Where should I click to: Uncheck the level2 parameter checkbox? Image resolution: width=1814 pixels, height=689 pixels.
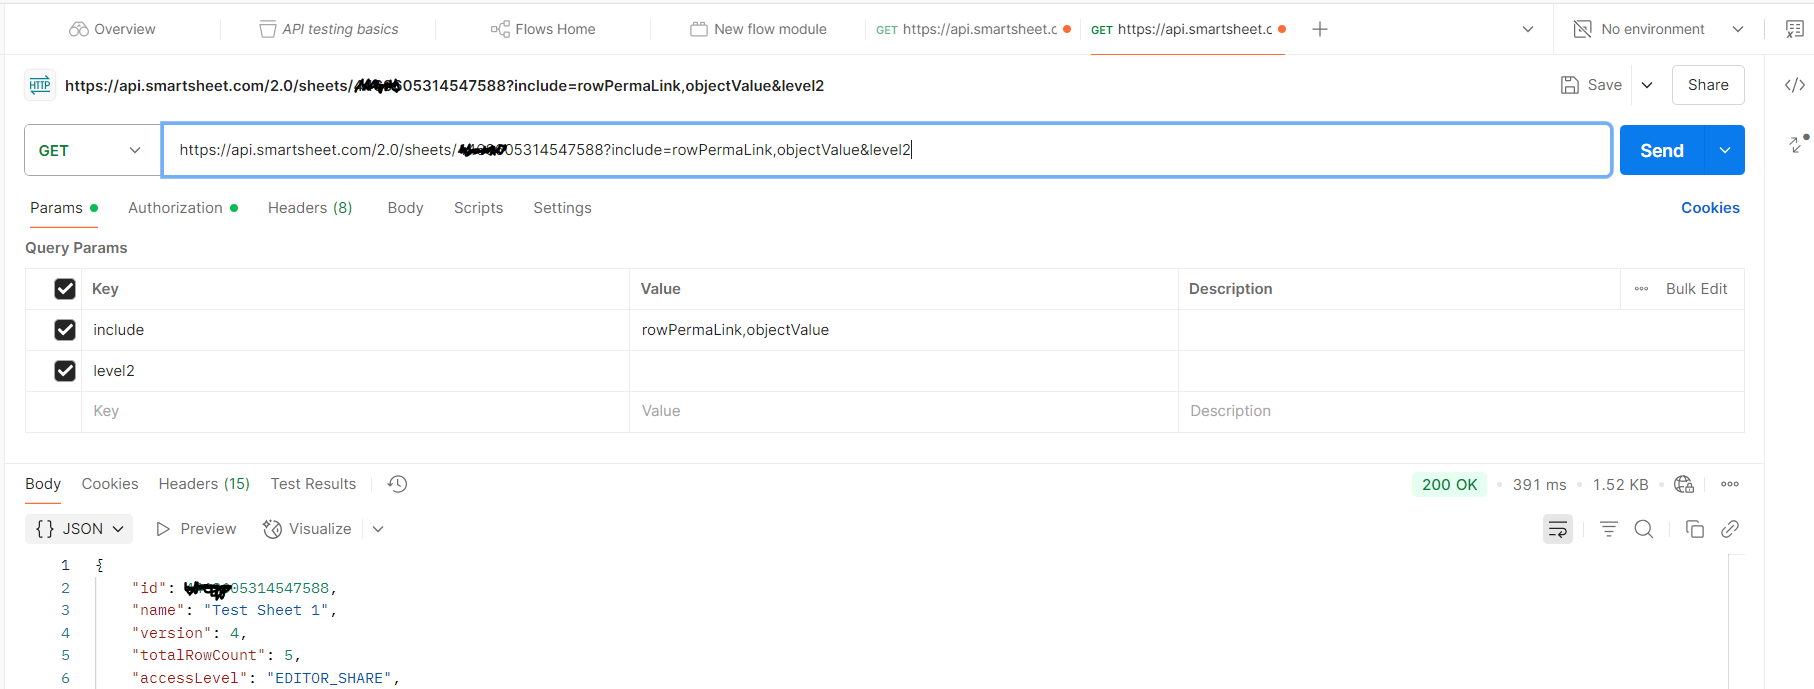[x=65, y=371]
